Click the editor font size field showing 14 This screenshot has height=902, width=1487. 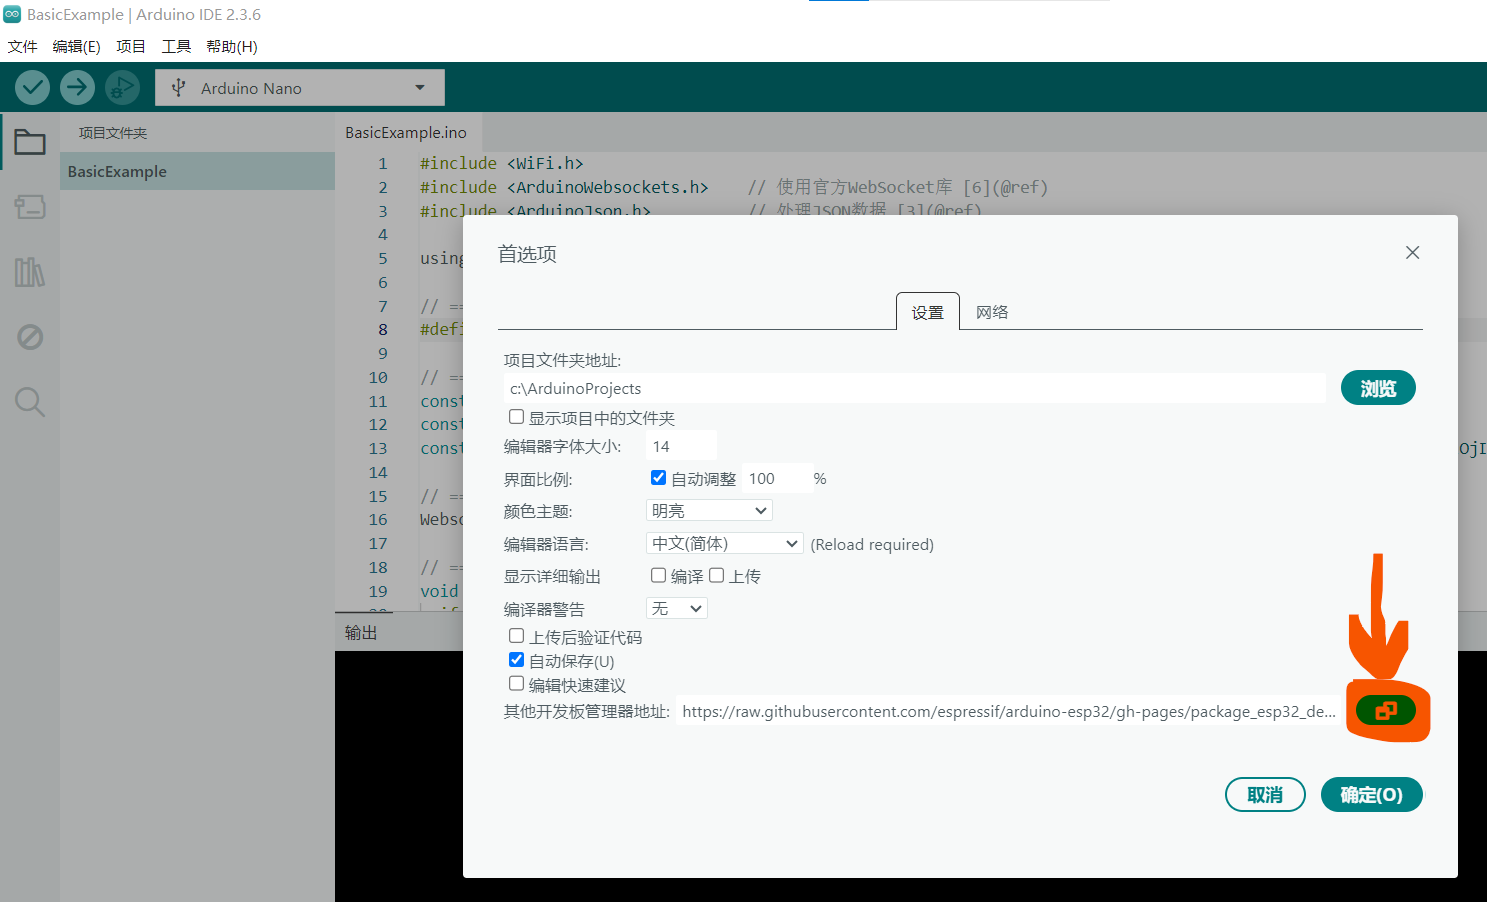(681, 446)
